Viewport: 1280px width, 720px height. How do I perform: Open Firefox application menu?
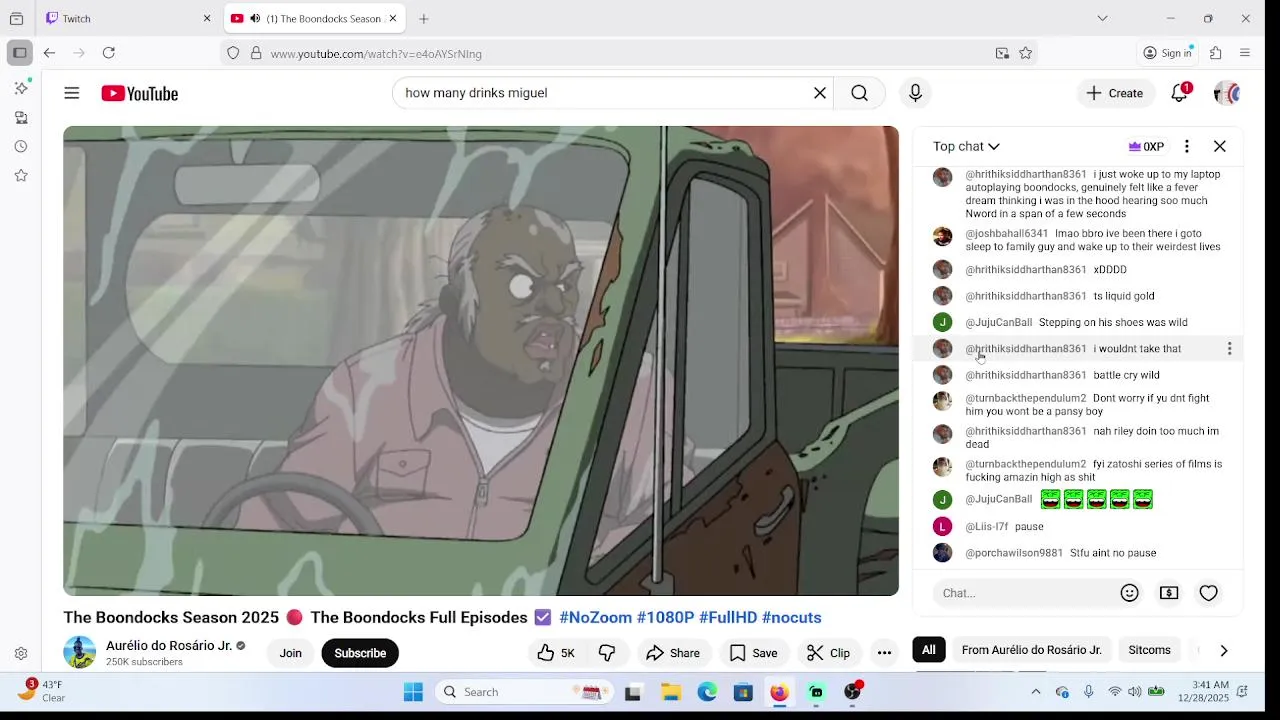click(1245, 53)
